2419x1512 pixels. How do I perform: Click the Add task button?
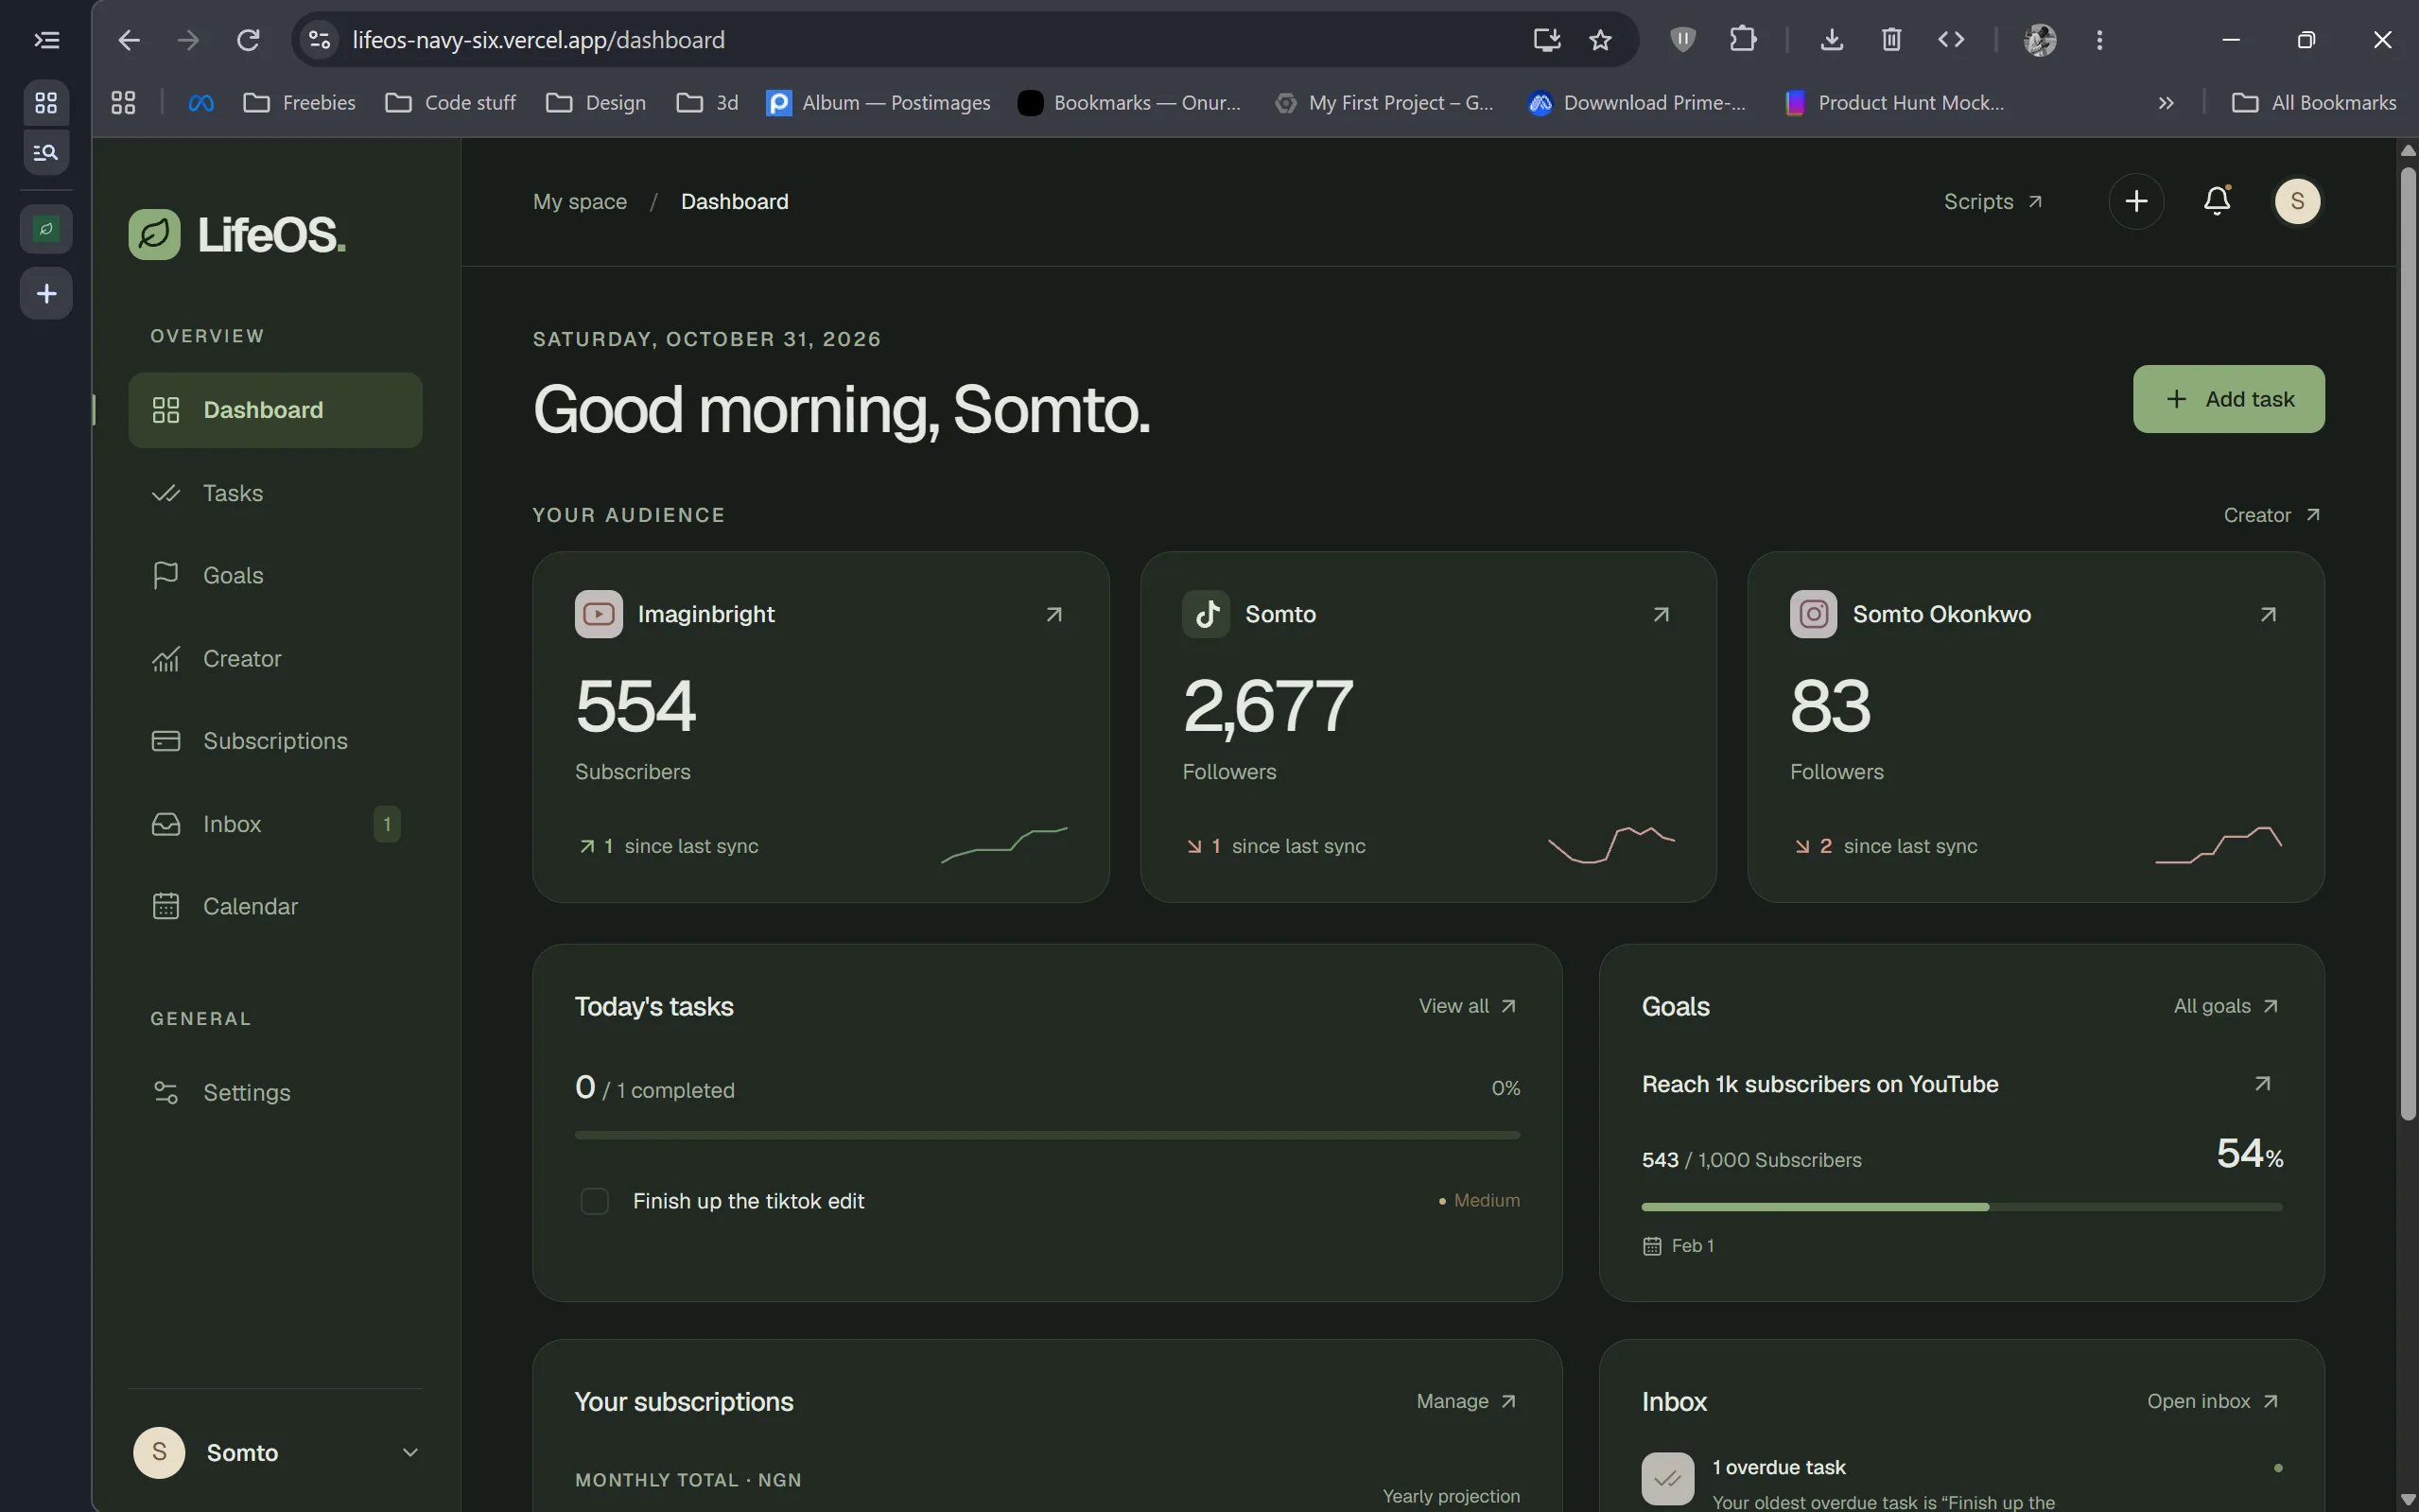pos(2228,399)
